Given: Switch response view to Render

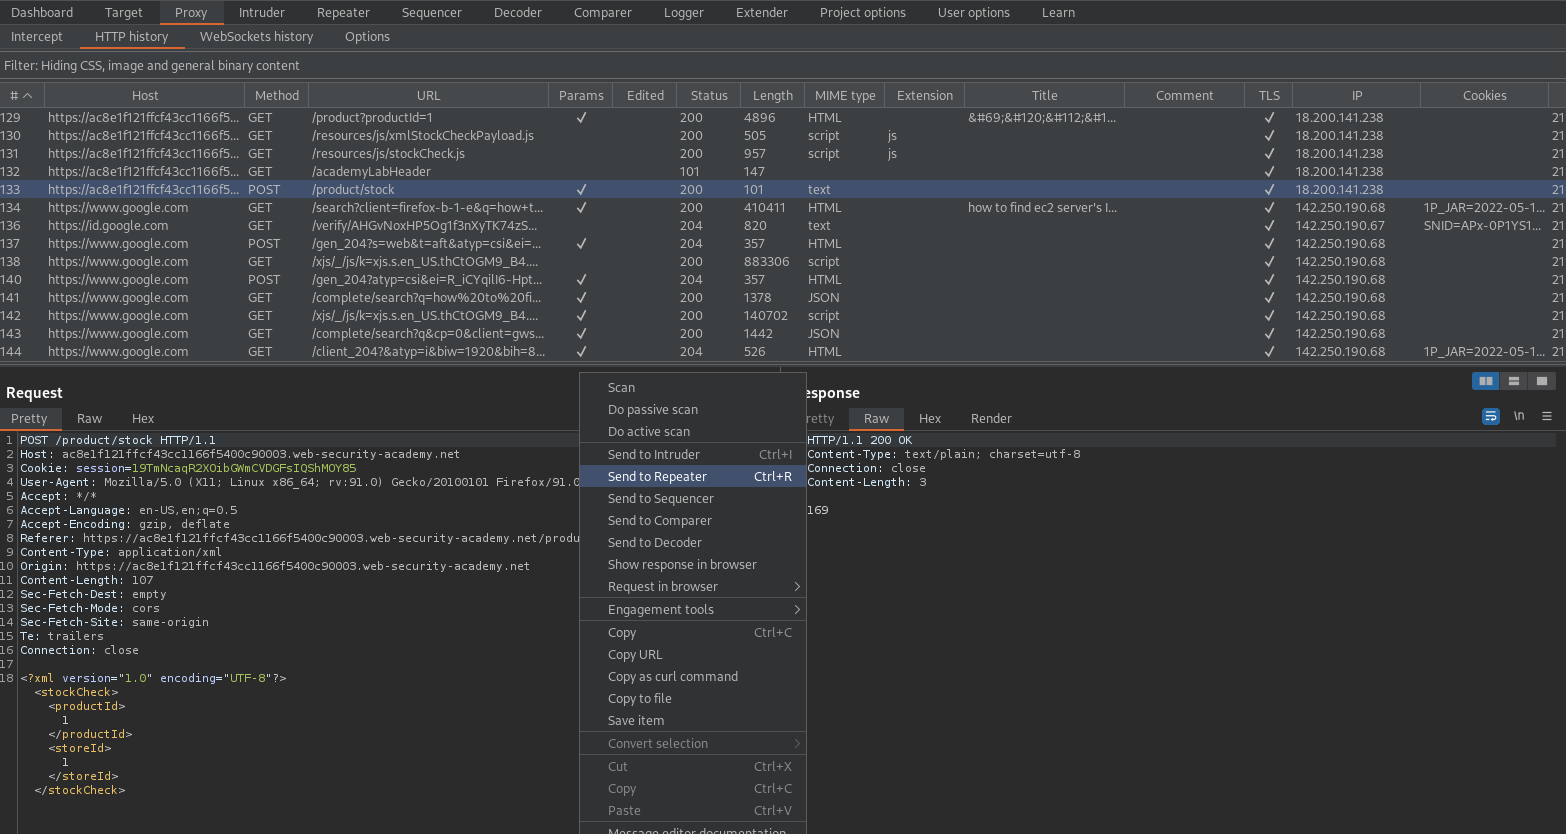Looking at the screenshot, I should click(991, 418).
